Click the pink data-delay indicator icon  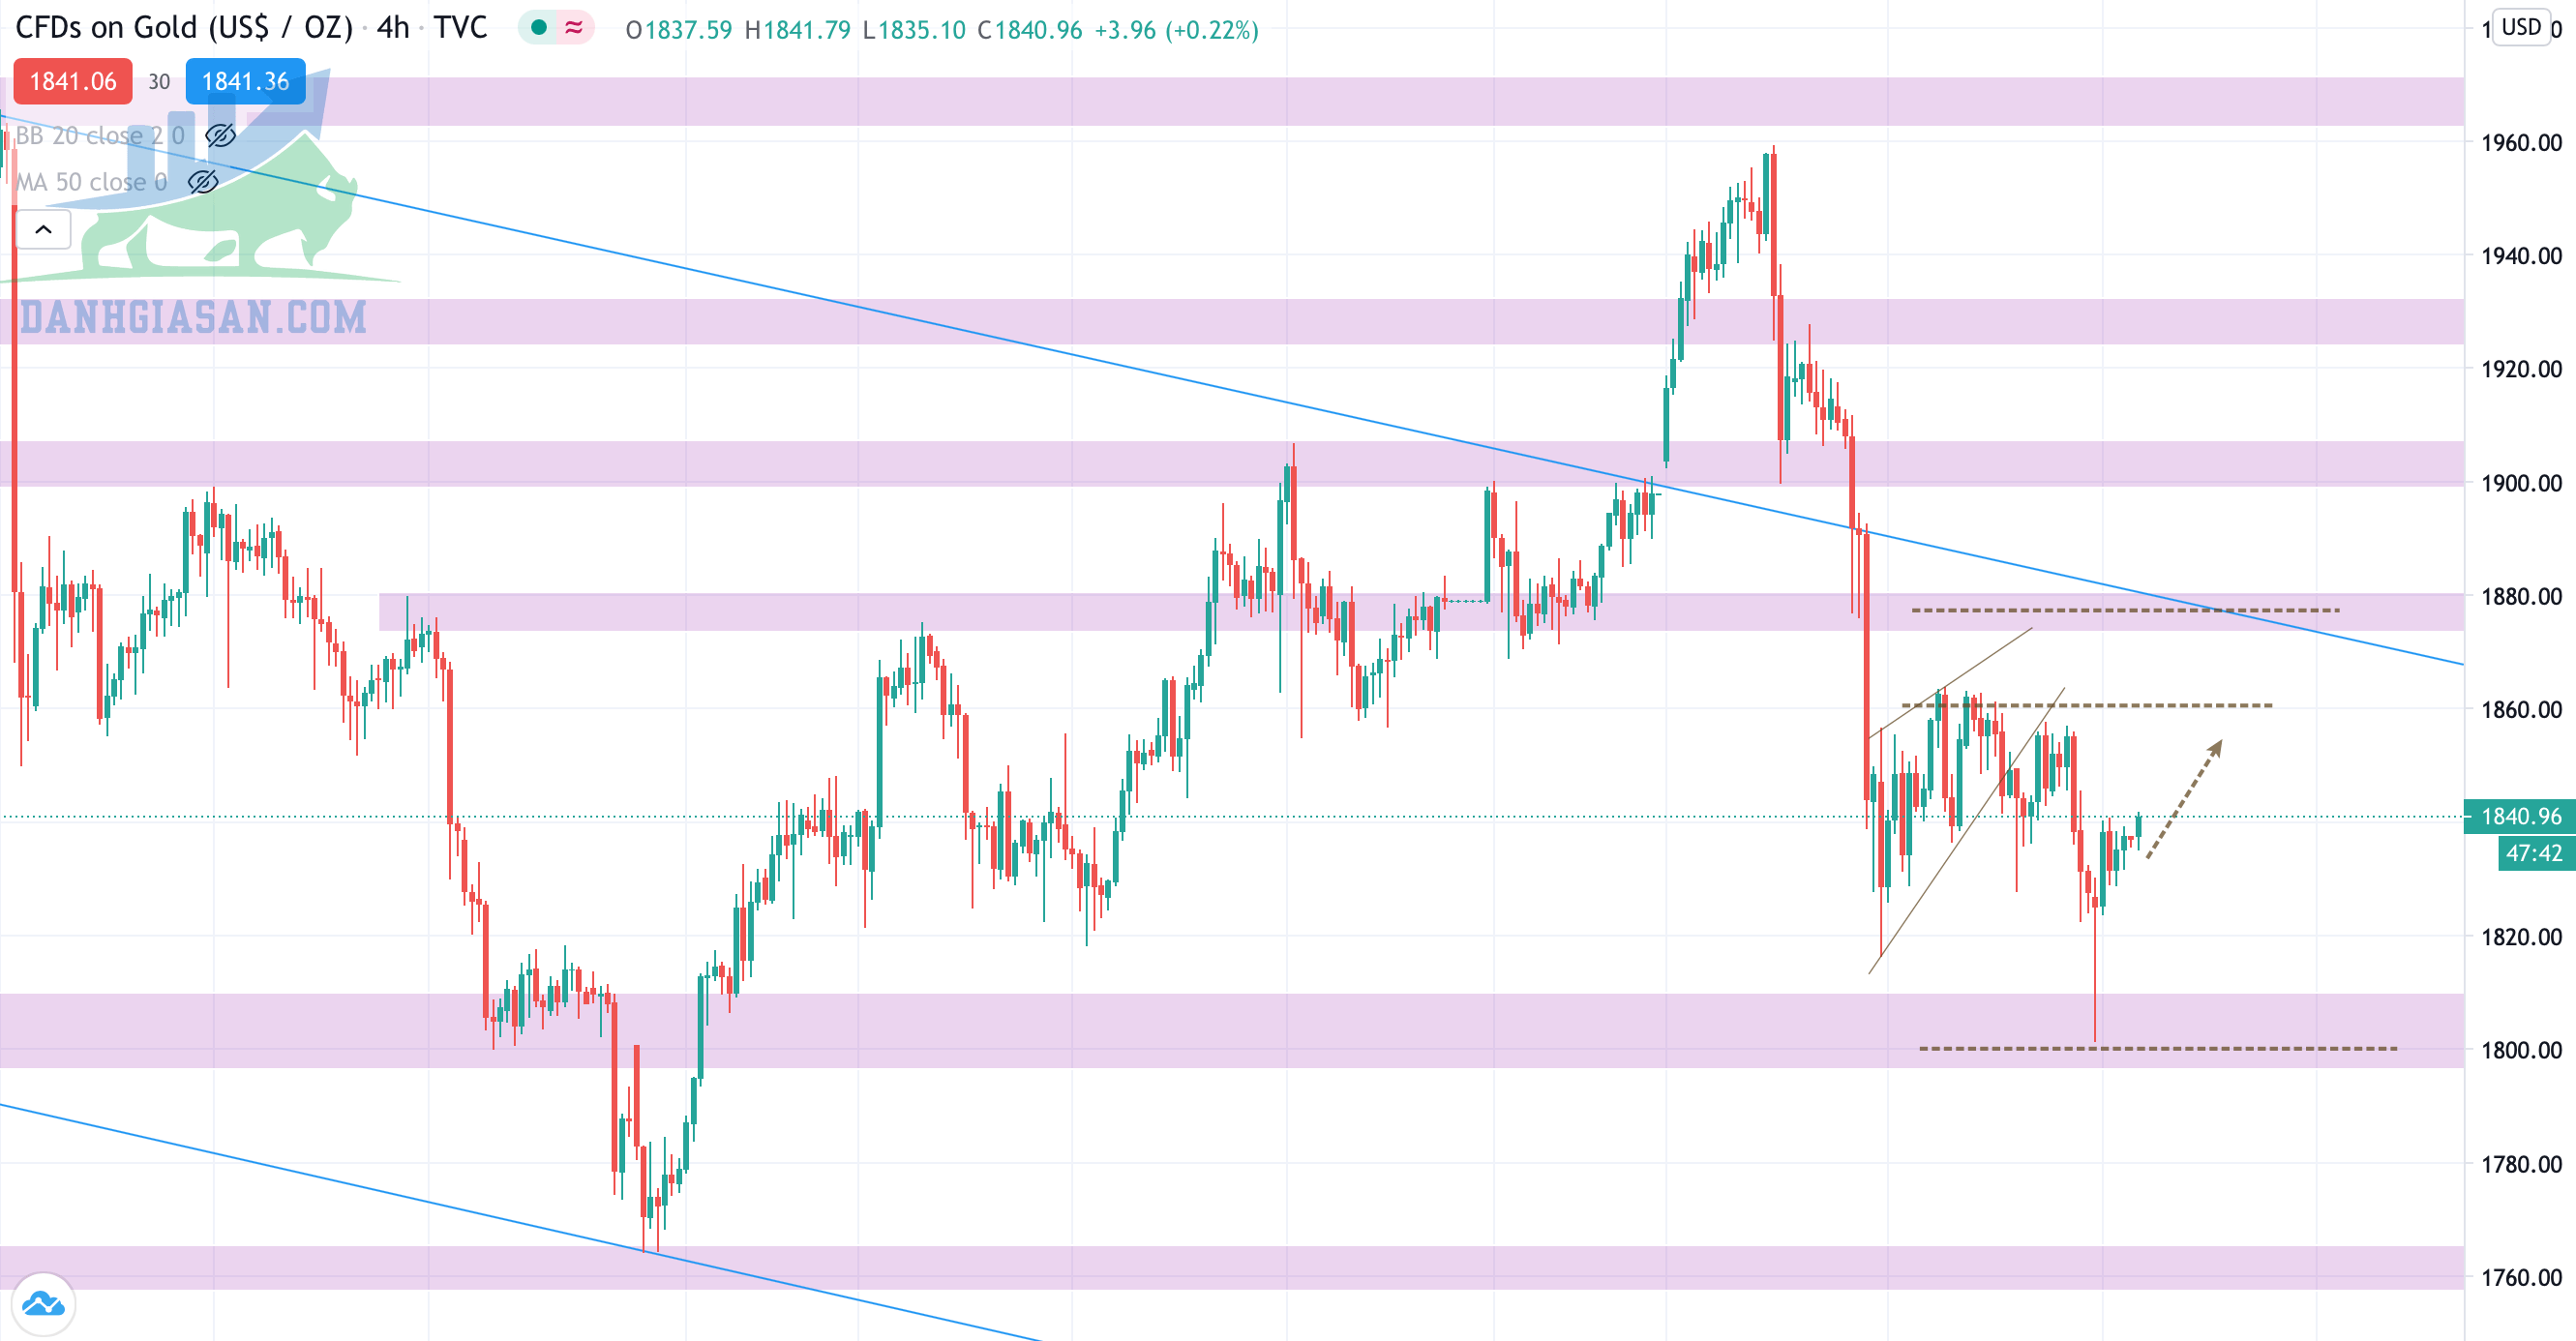click(574, 28)
